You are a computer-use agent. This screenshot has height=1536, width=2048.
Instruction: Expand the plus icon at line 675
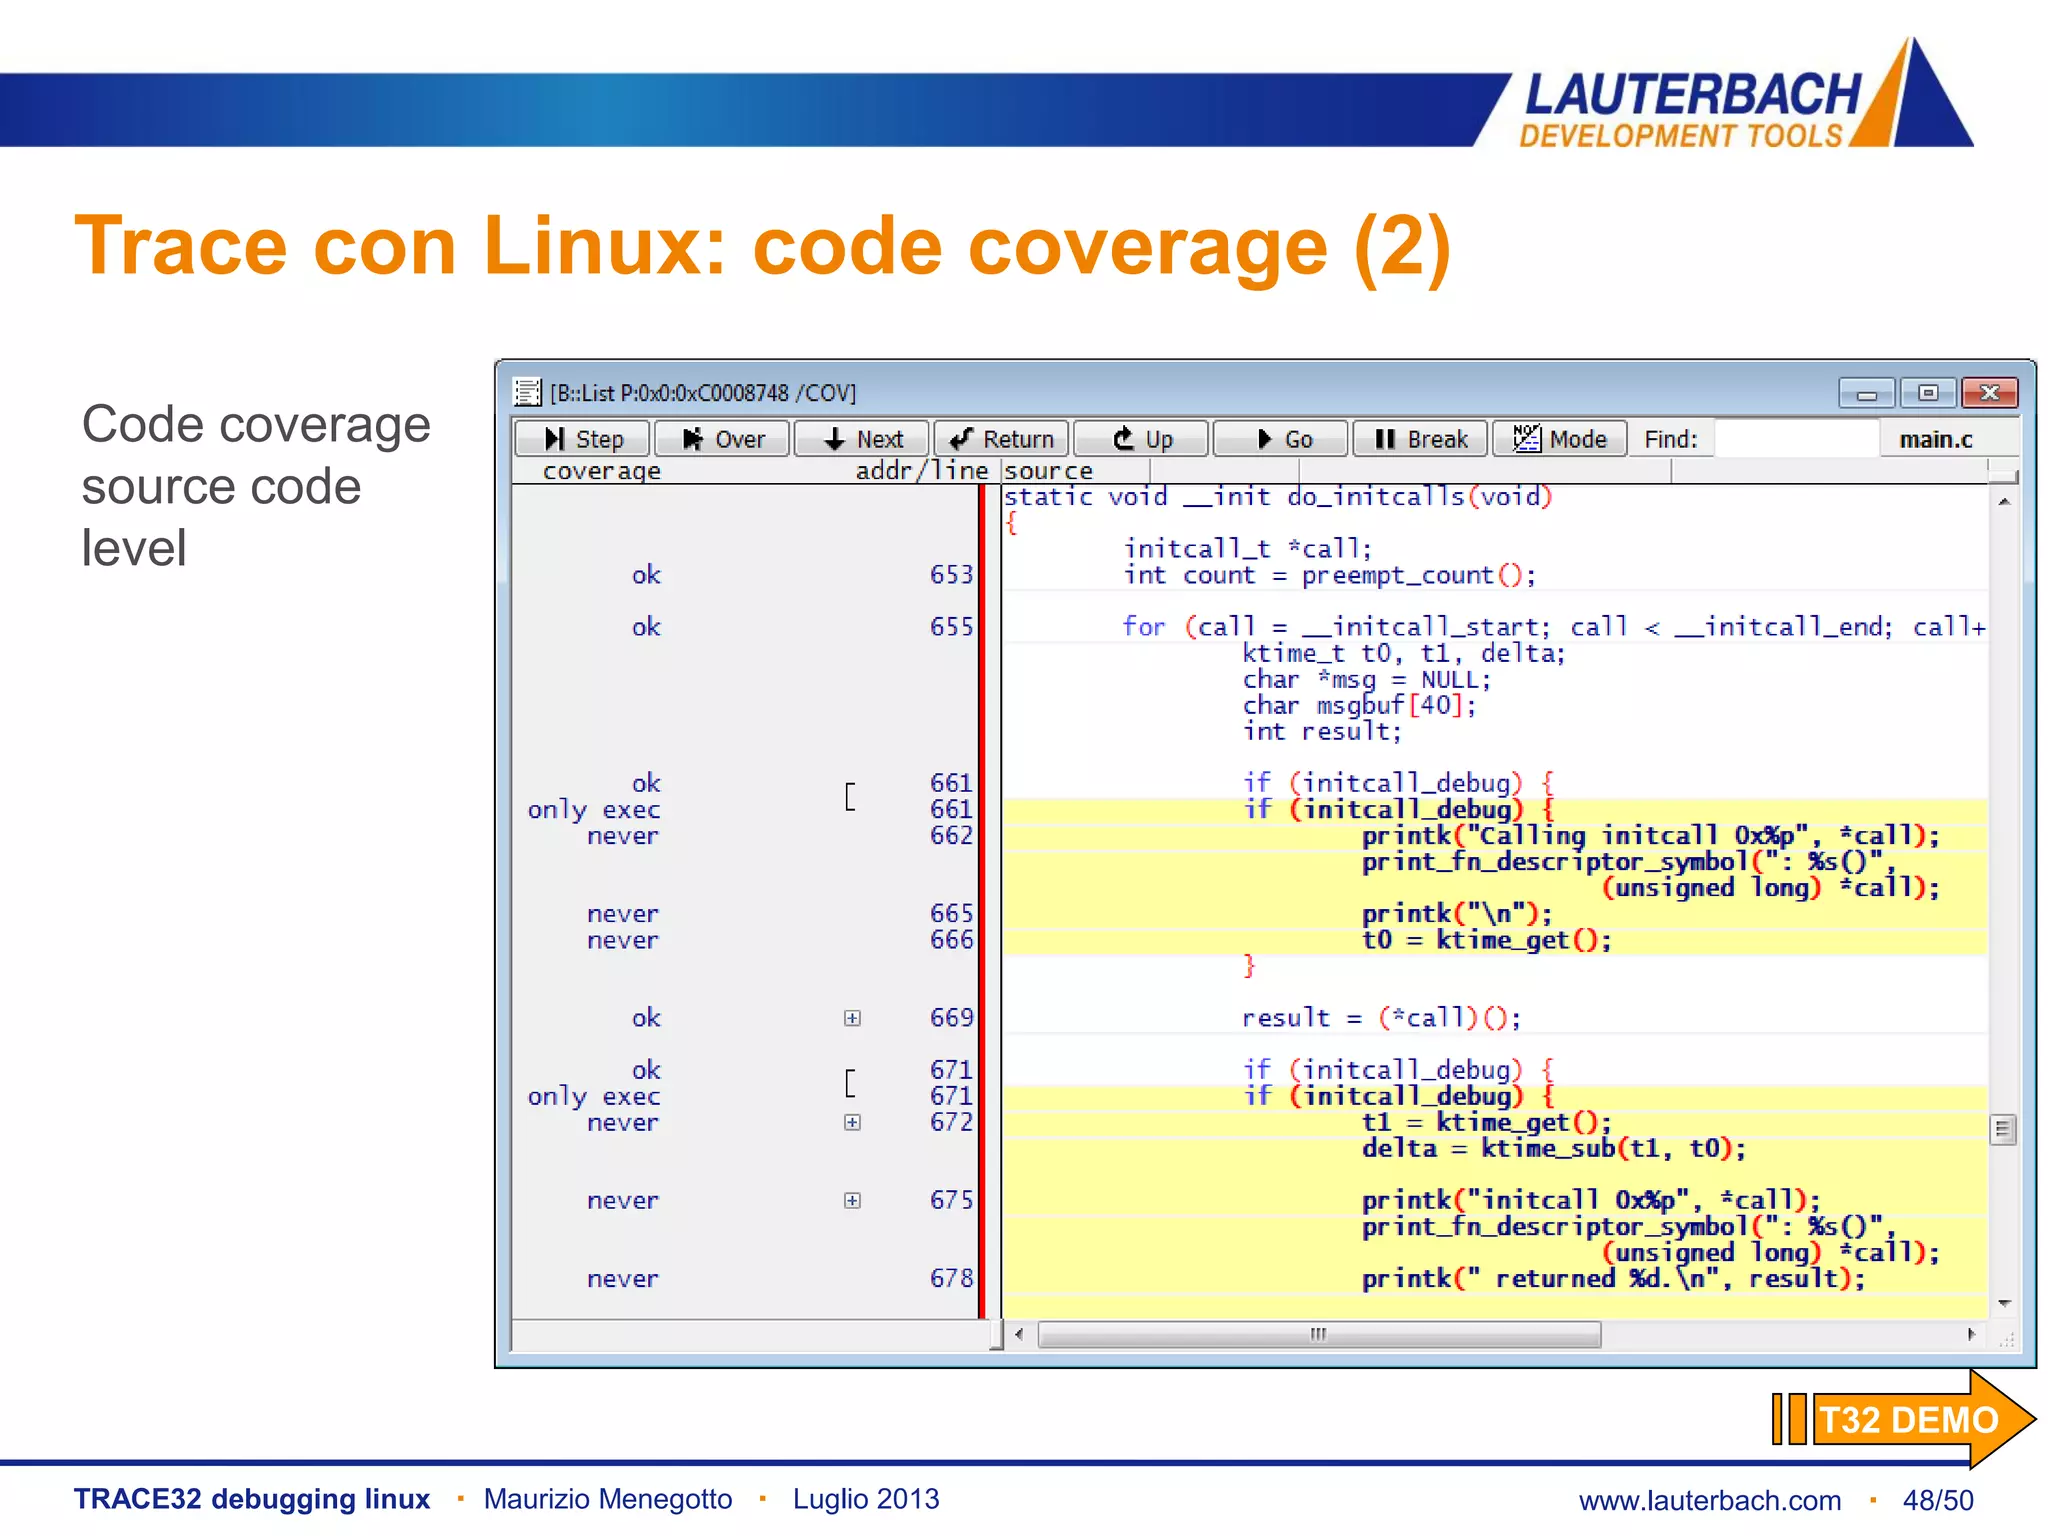[x=852, y=1200]
